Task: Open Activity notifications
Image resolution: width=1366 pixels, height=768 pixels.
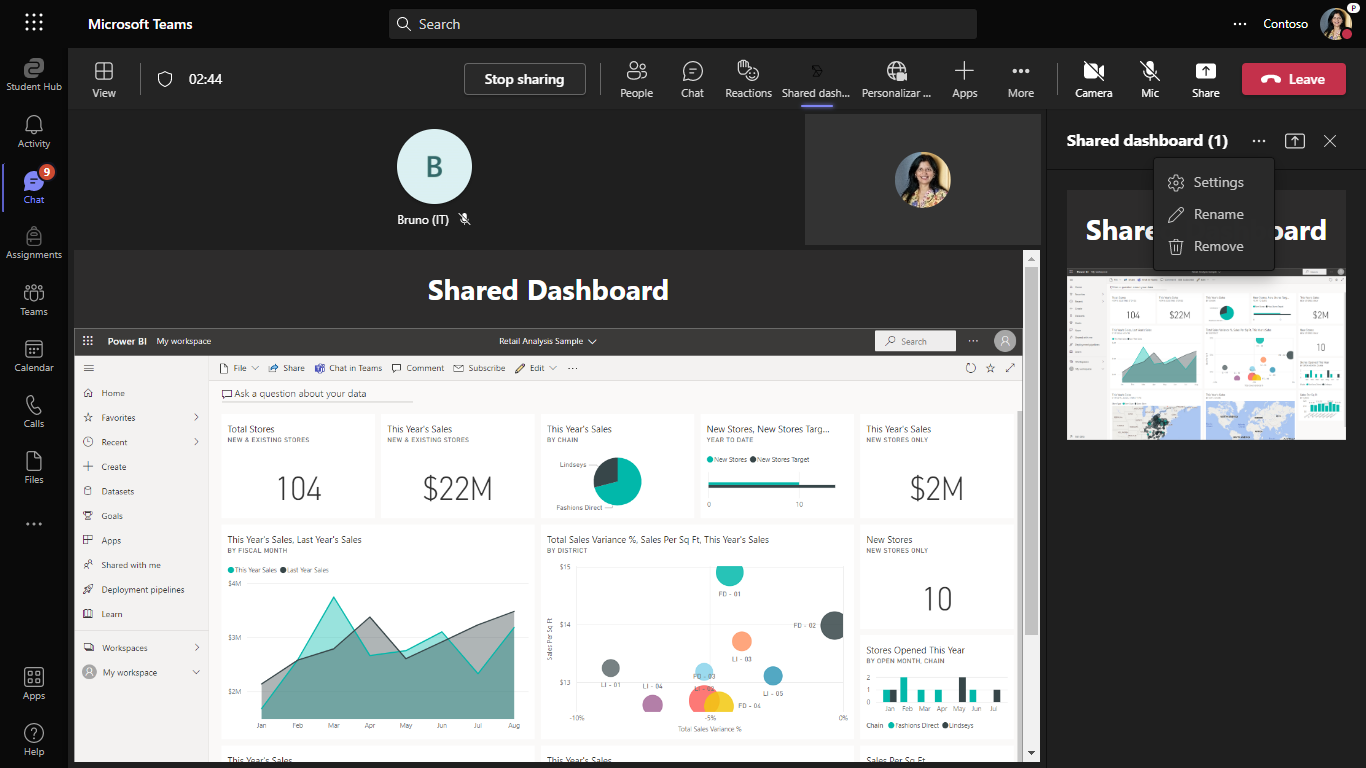Action: 34,131
